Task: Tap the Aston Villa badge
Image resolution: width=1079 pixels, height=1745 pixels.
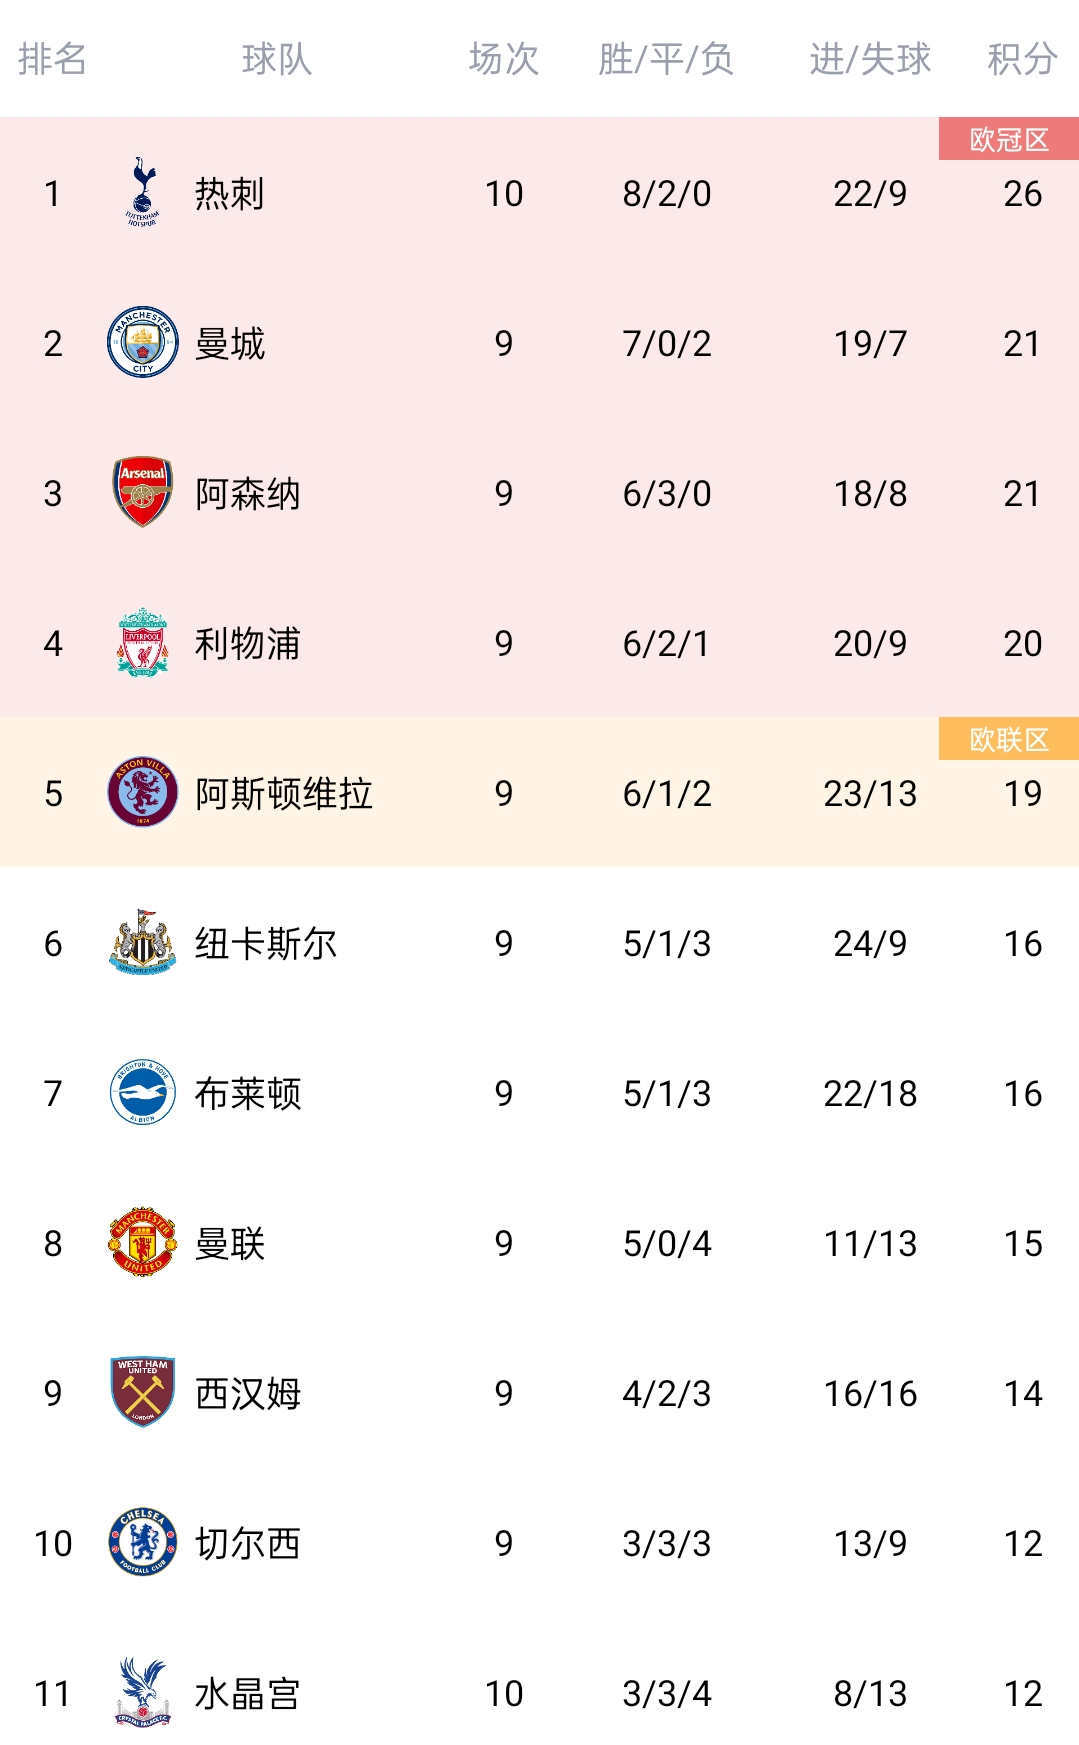Action: tap(142, 792)
